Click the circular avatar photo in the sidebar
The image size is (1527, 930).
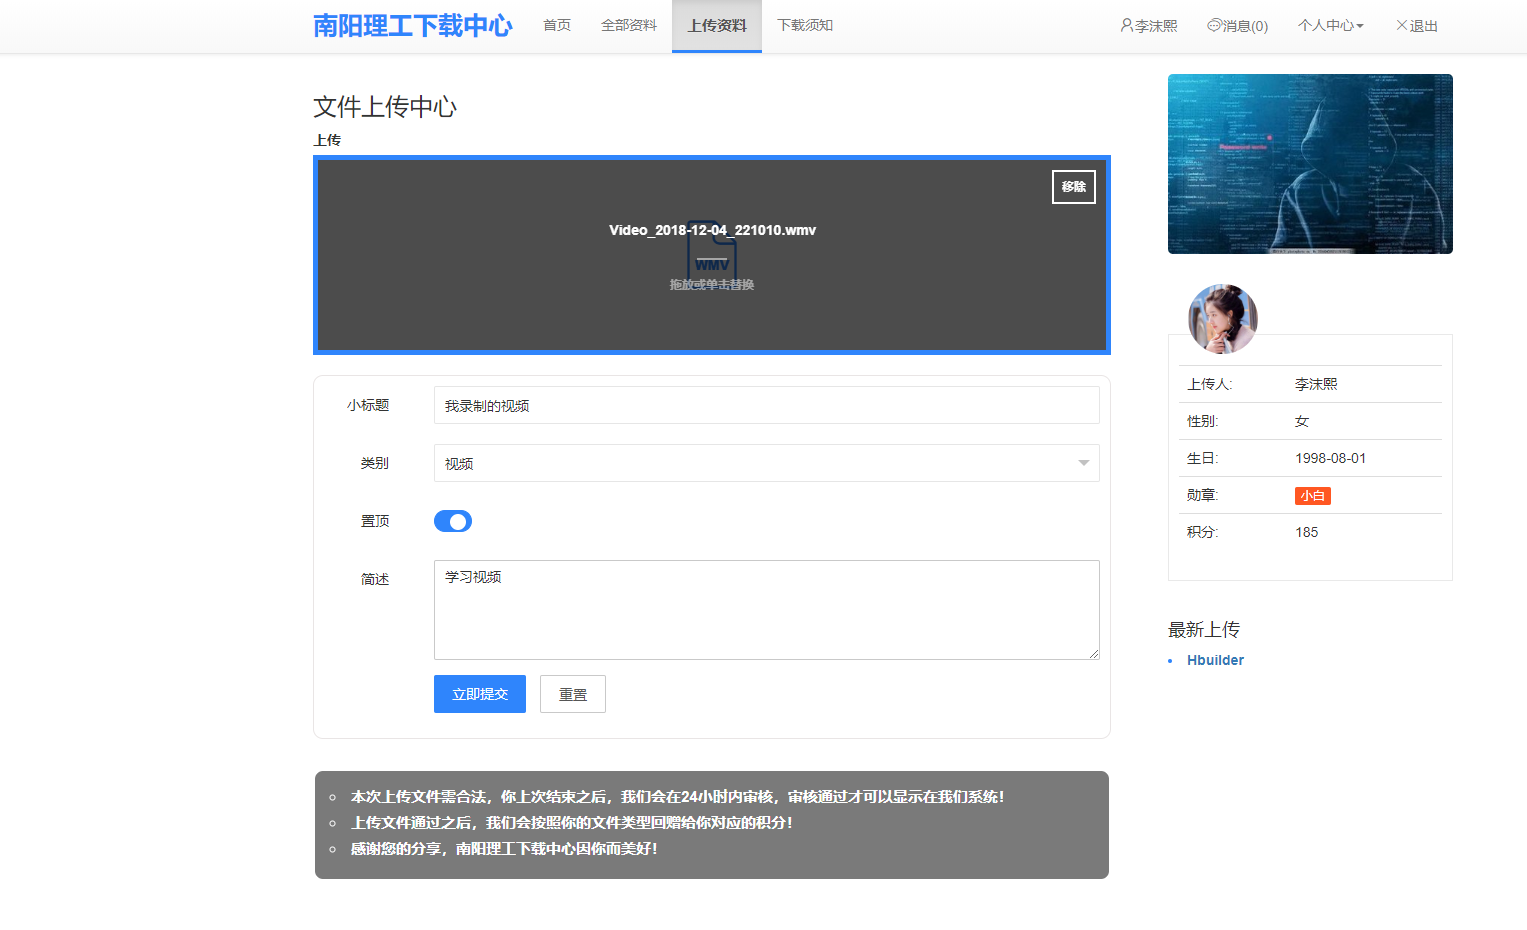(1222, 318)
